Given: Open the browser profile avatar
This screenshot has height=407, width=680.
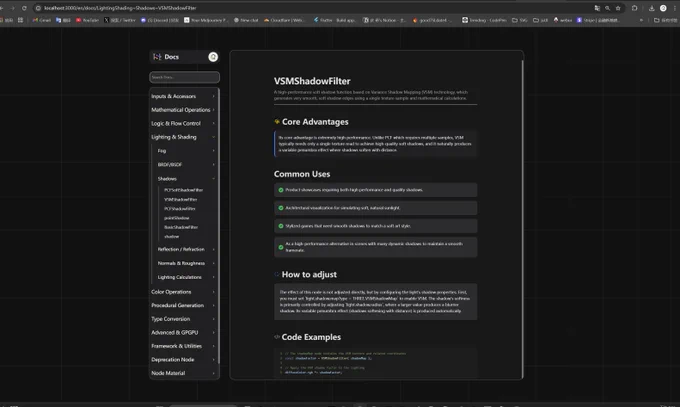Looking at the screenshot, I should [x=663, y=8].
